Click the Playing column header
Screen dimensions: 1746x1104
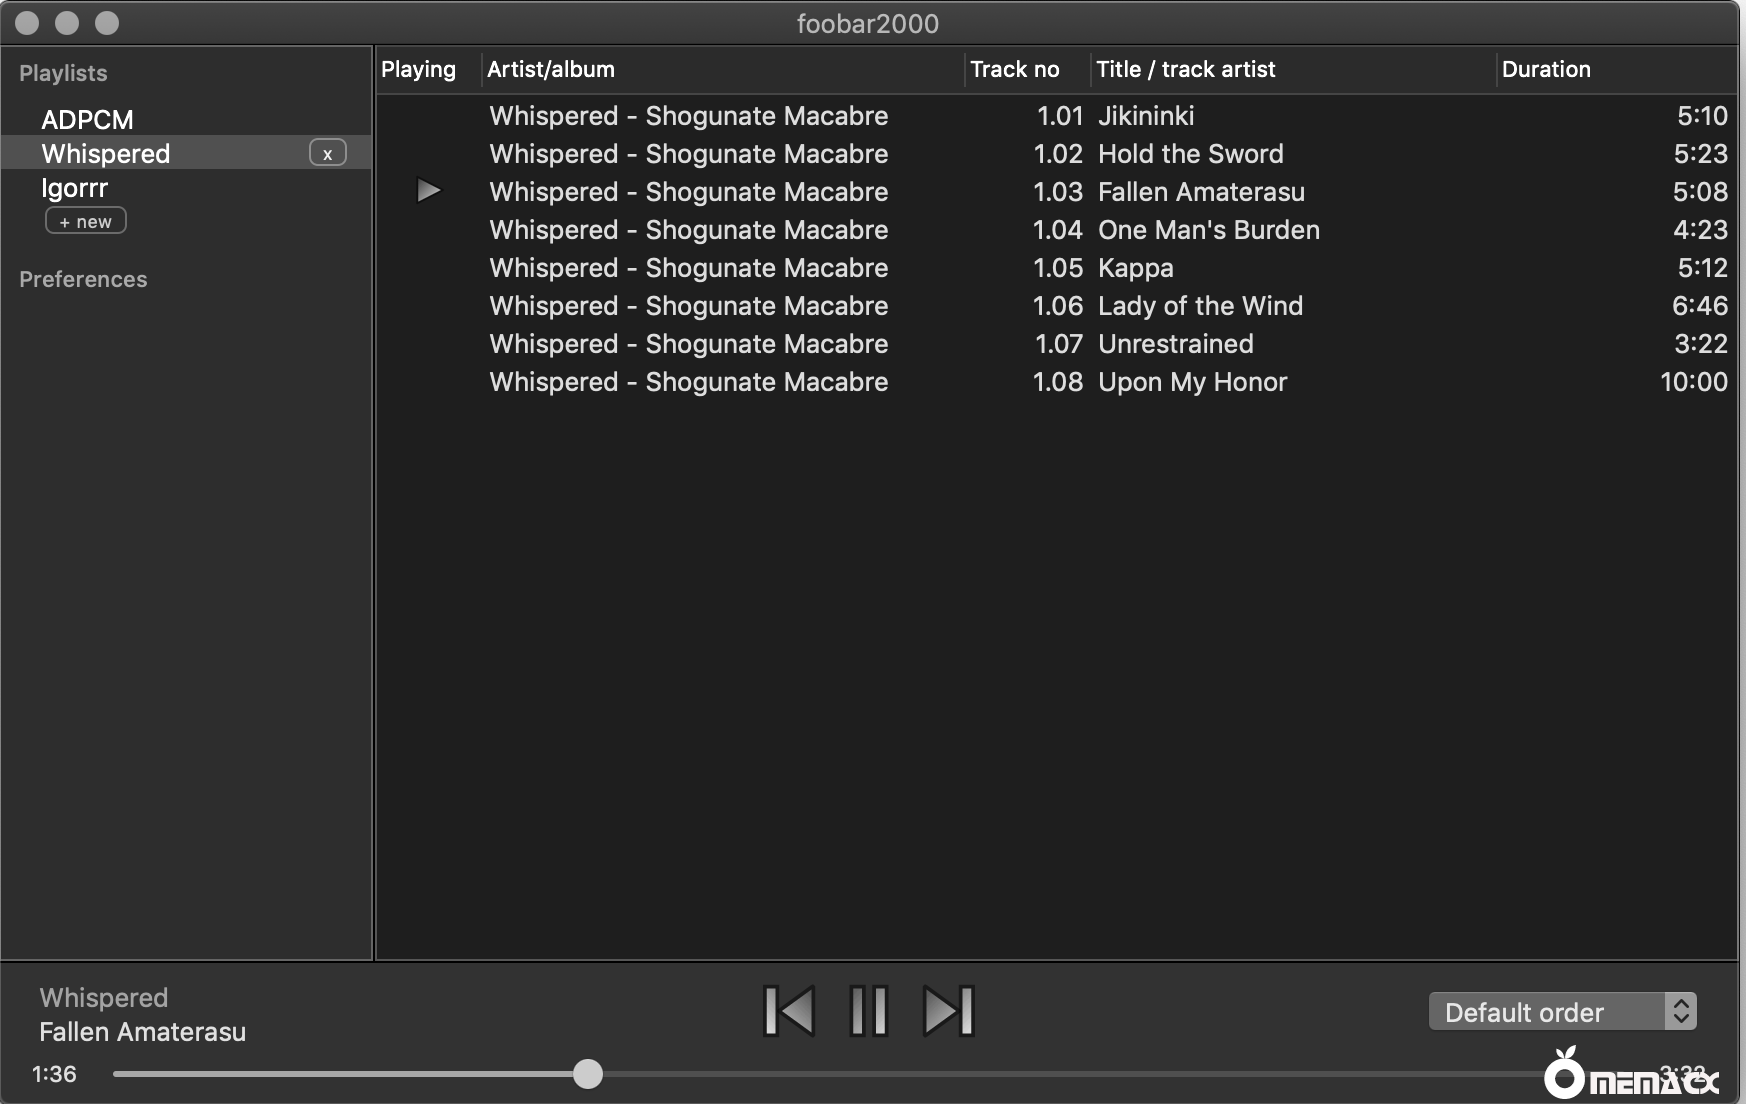tap(418, 70)
